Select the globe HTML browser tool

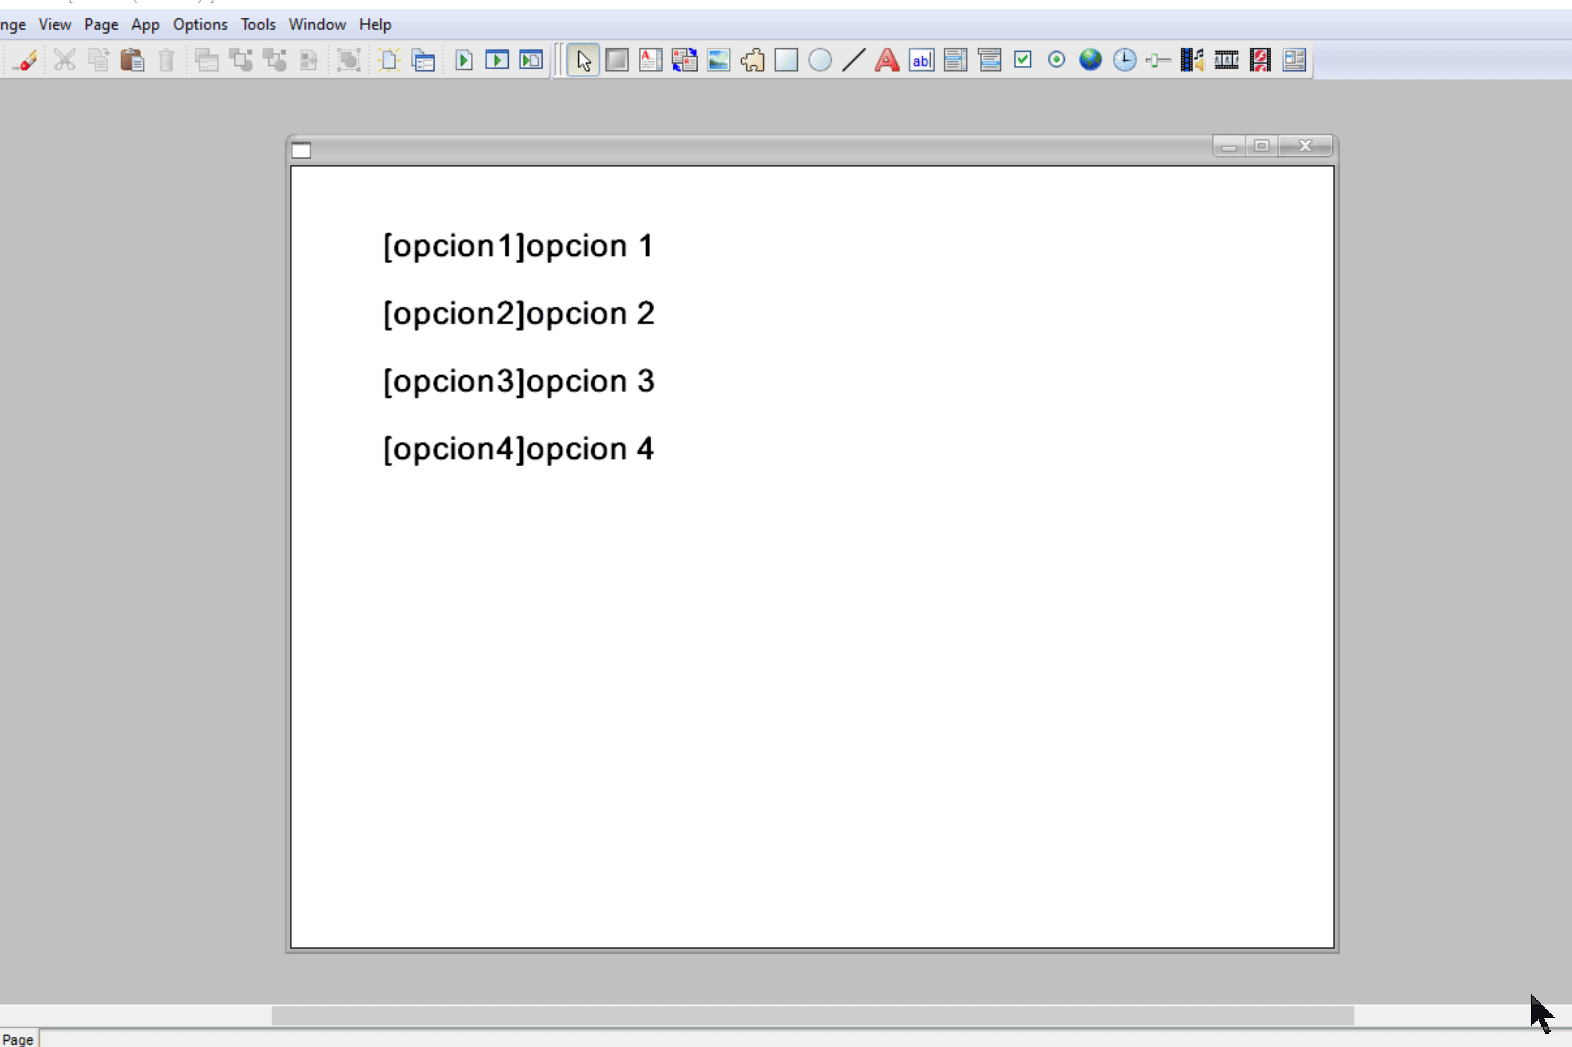(x=1091, y=60)
